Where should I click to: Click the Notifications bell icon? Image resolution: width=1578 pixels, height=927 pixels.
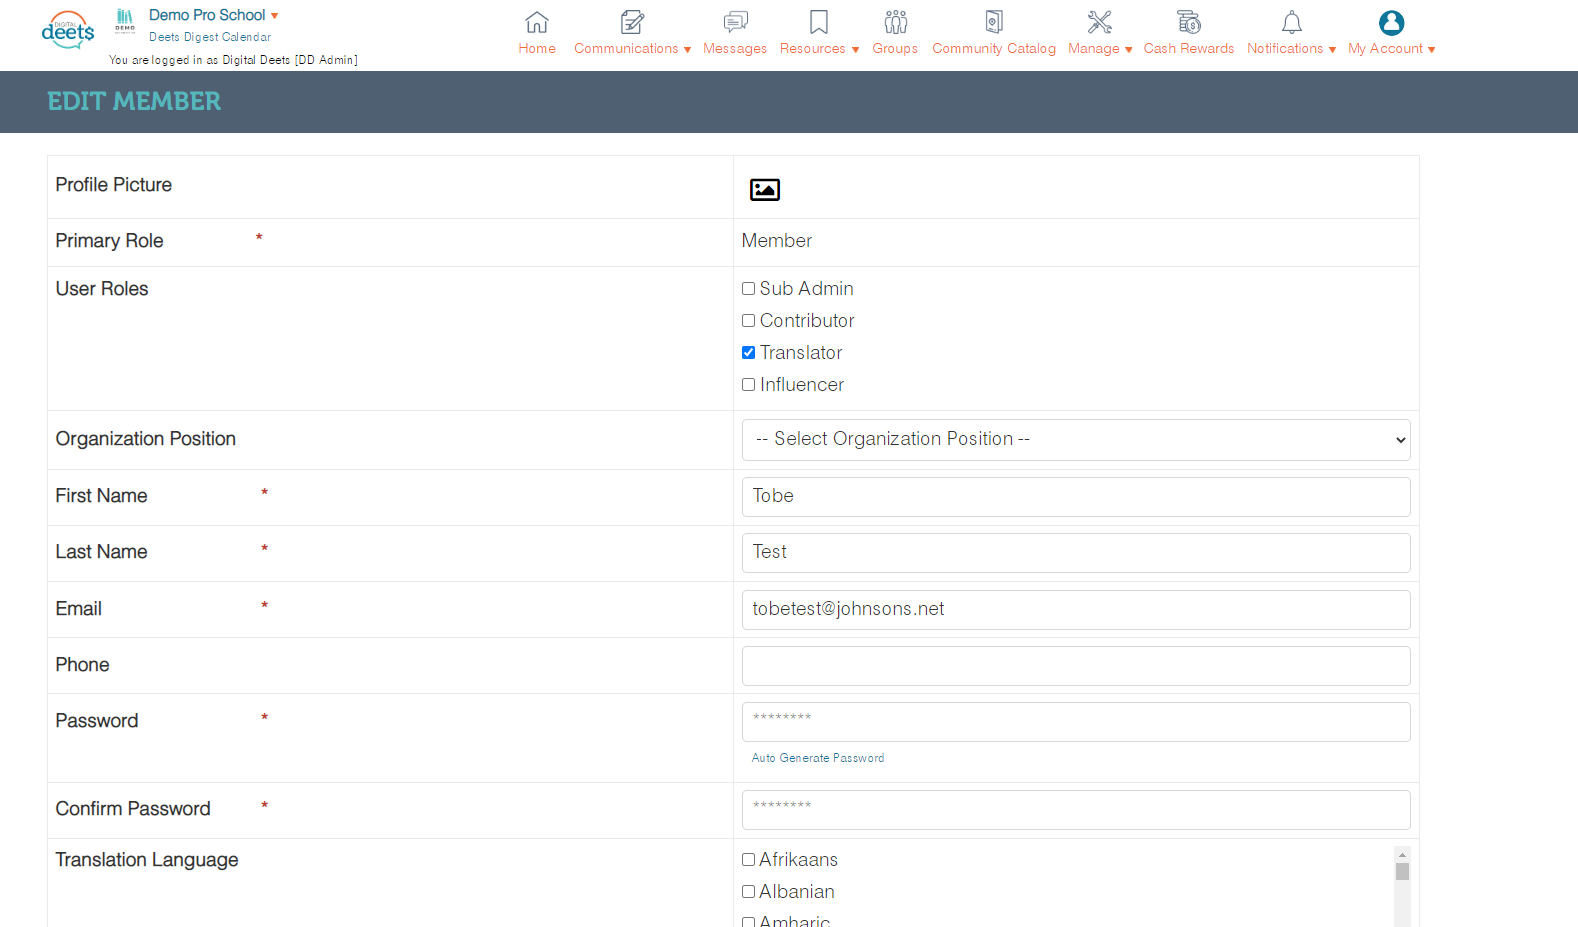1292,22
